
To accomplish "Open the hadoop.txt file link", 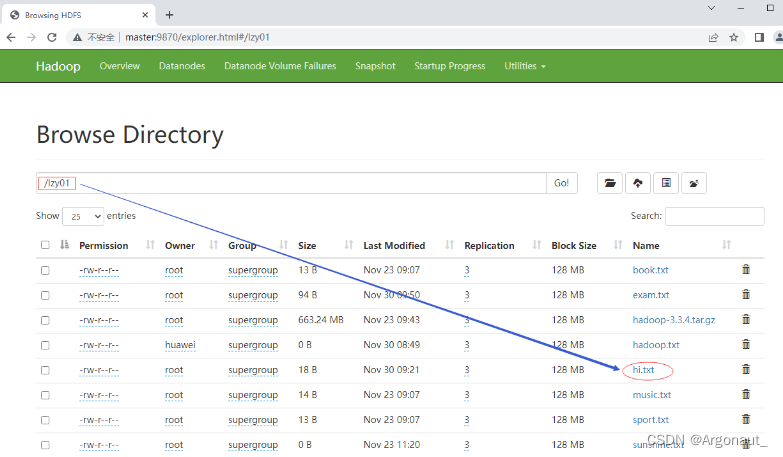I will click(656, 345).
